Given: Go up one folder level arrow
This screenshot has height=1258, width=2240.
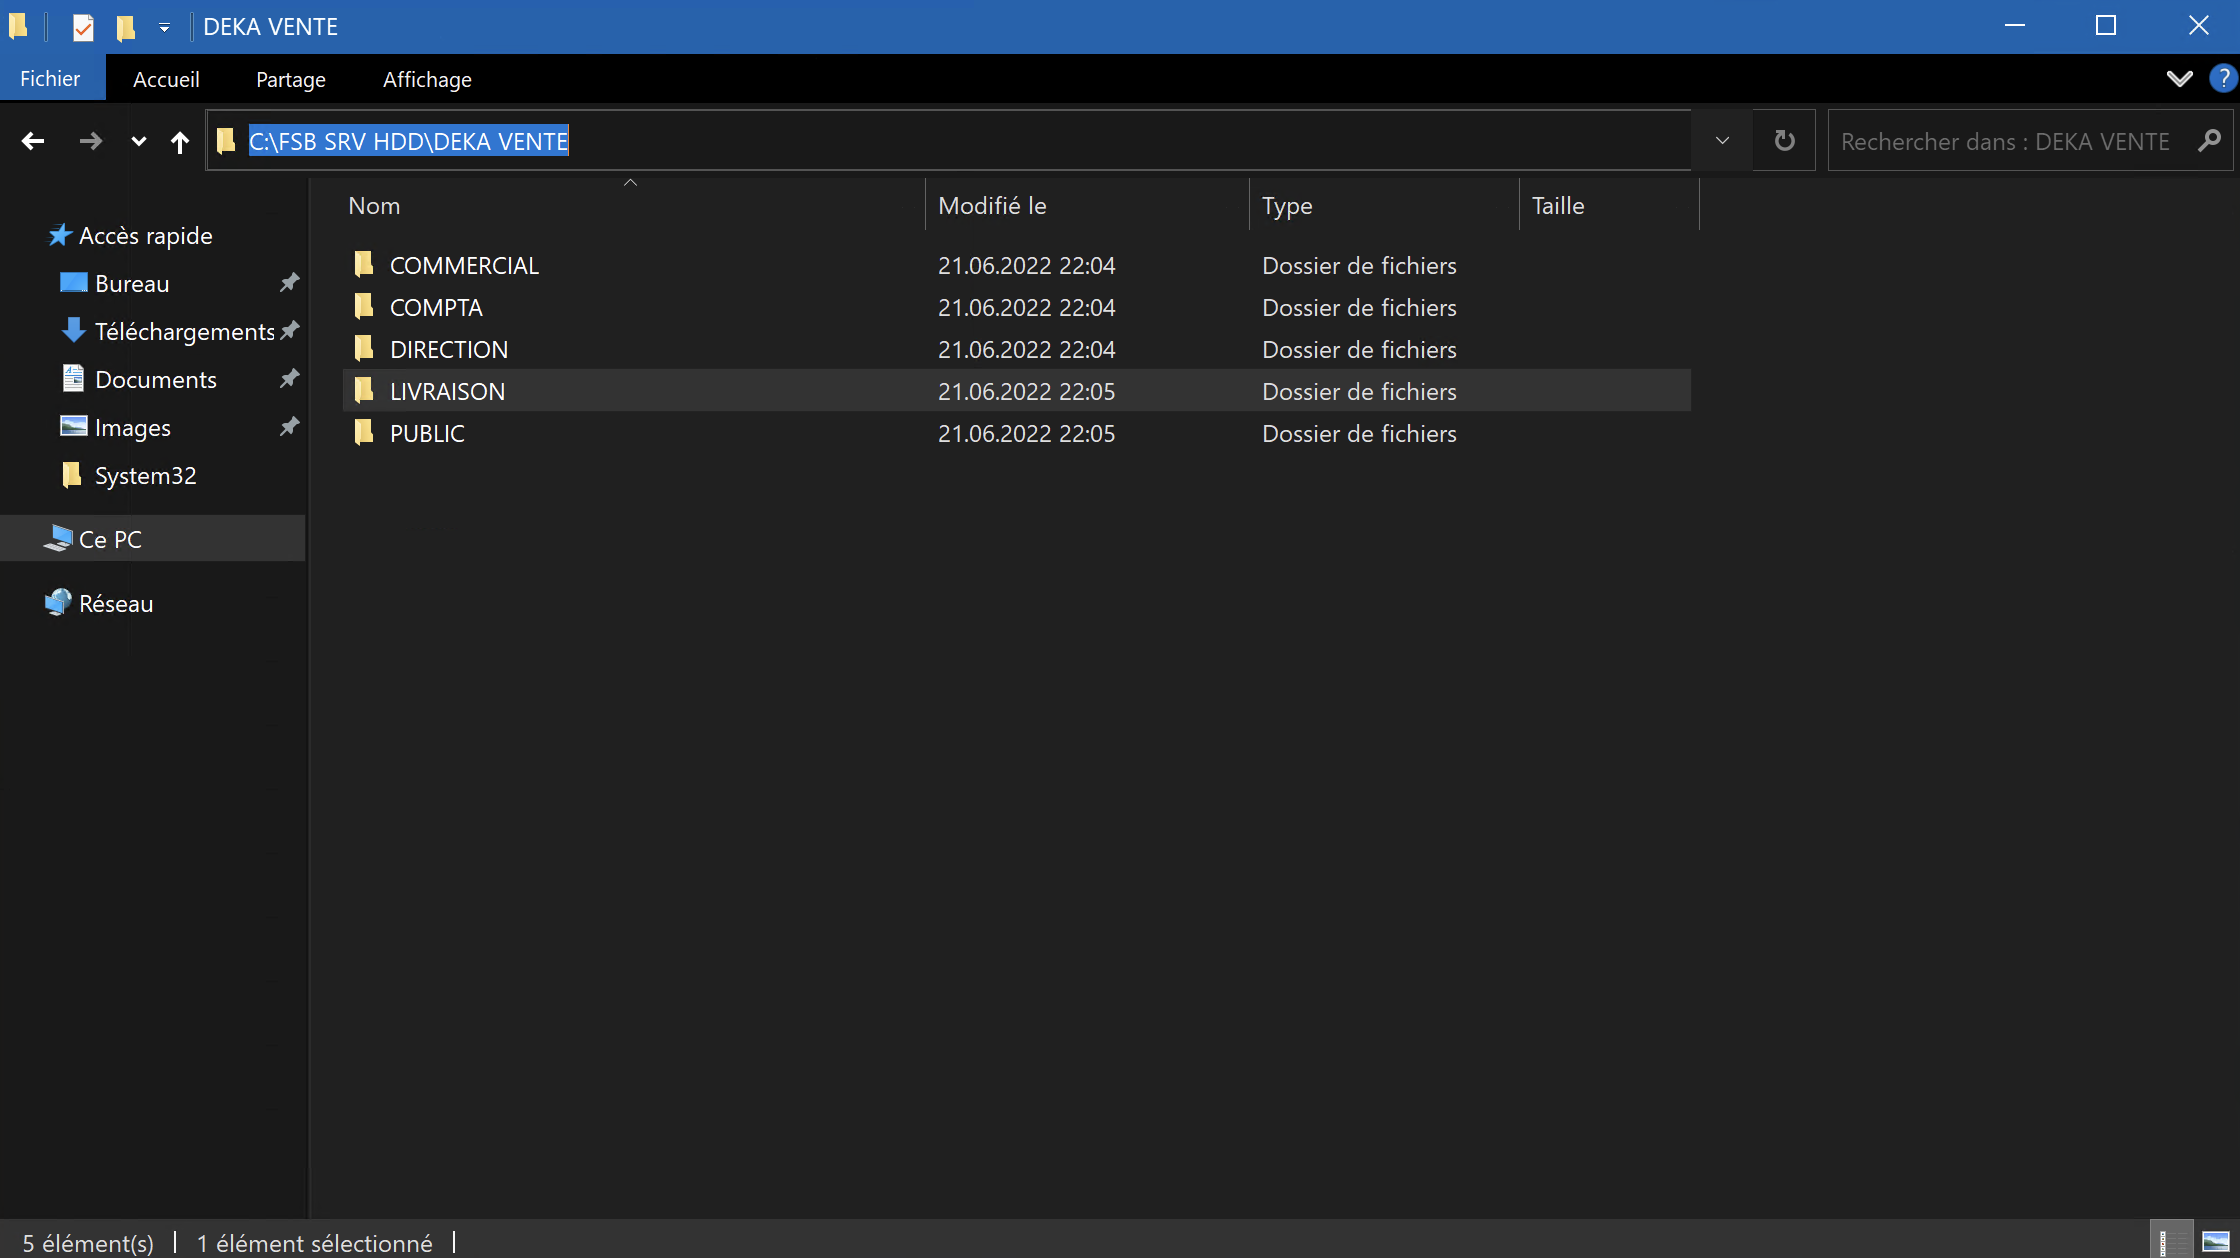Looking at the screenshot, I should (180, 141).
